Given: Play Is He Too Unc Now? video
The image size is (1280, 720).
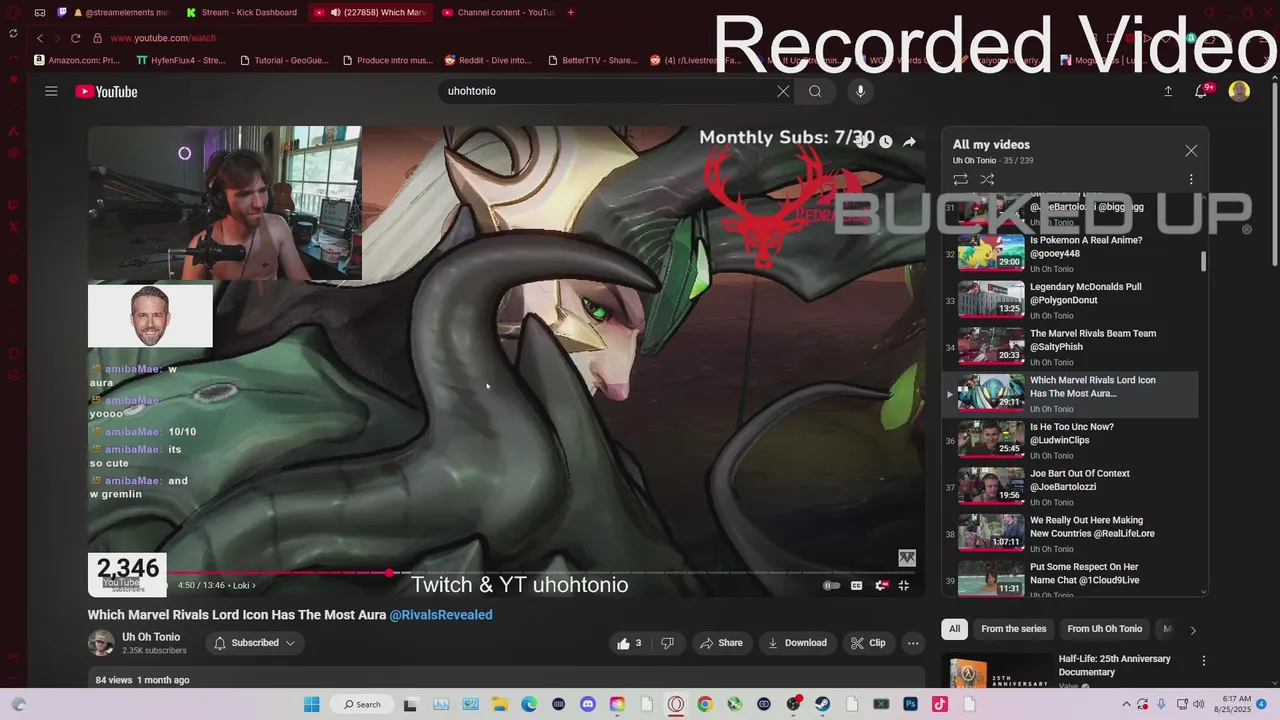Looking at the screenshot, I should click(1070, 441).
